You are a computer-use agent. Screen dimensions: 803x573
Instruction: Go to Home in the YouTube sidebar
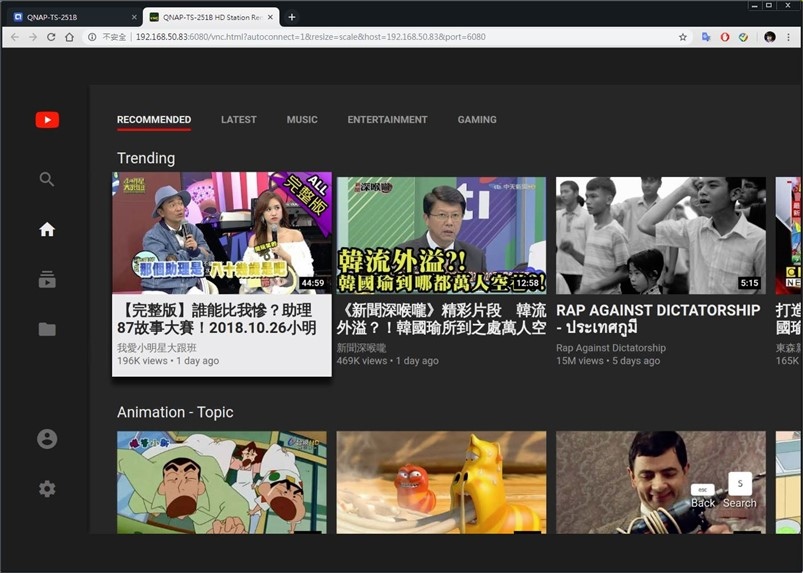(47, 229)
